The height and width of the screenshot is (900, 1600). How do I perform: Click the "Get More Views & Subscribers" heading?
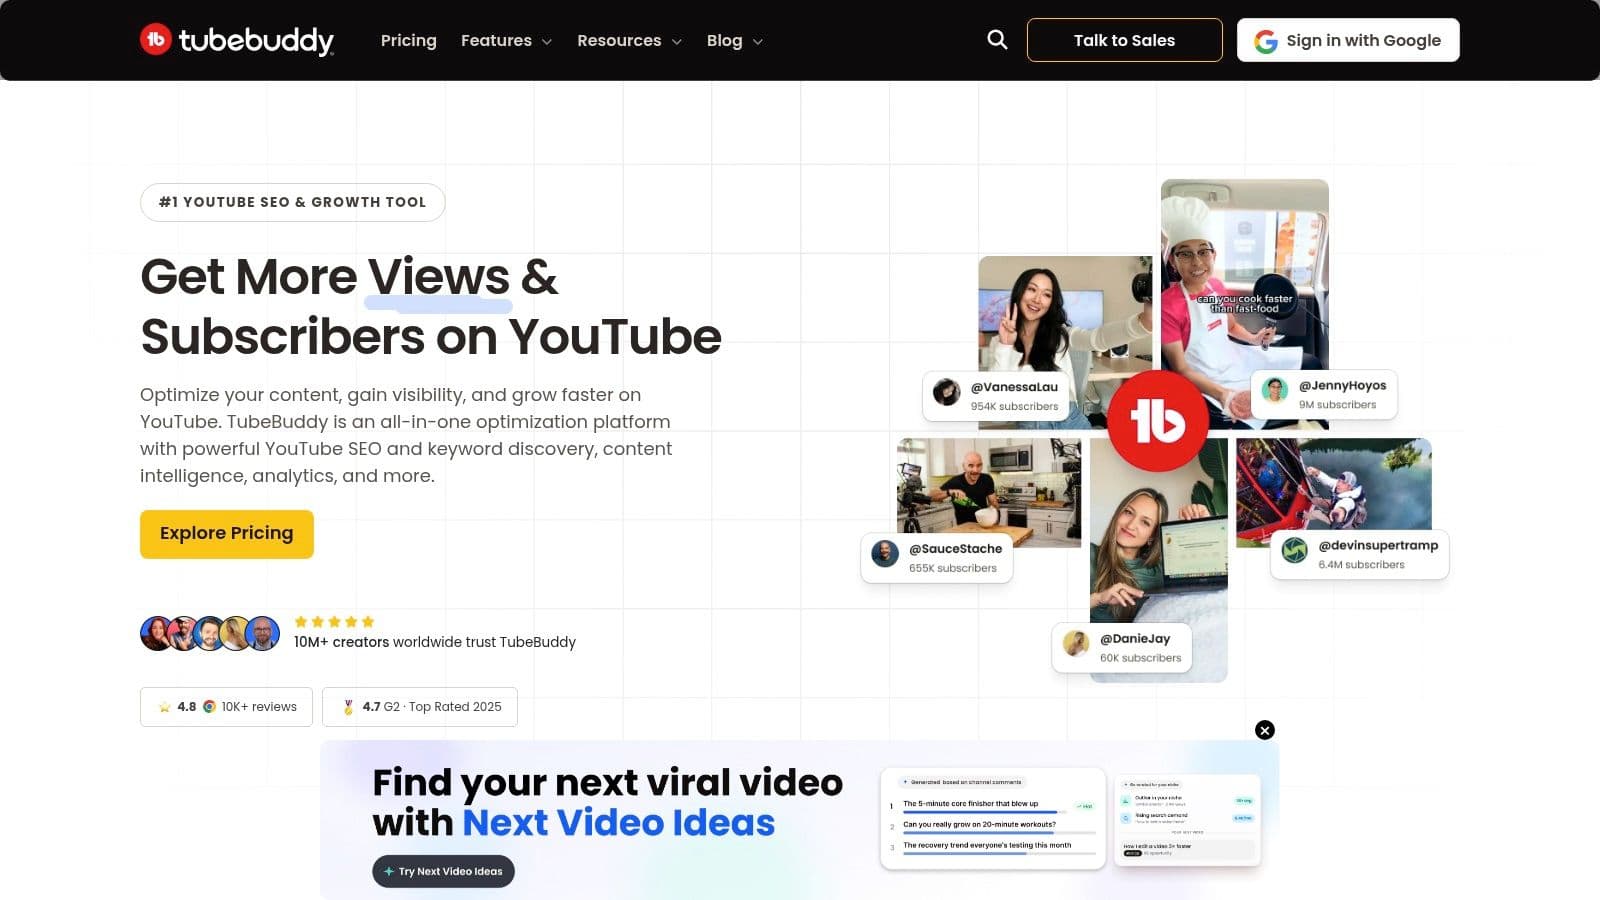(x=431, y=306)
